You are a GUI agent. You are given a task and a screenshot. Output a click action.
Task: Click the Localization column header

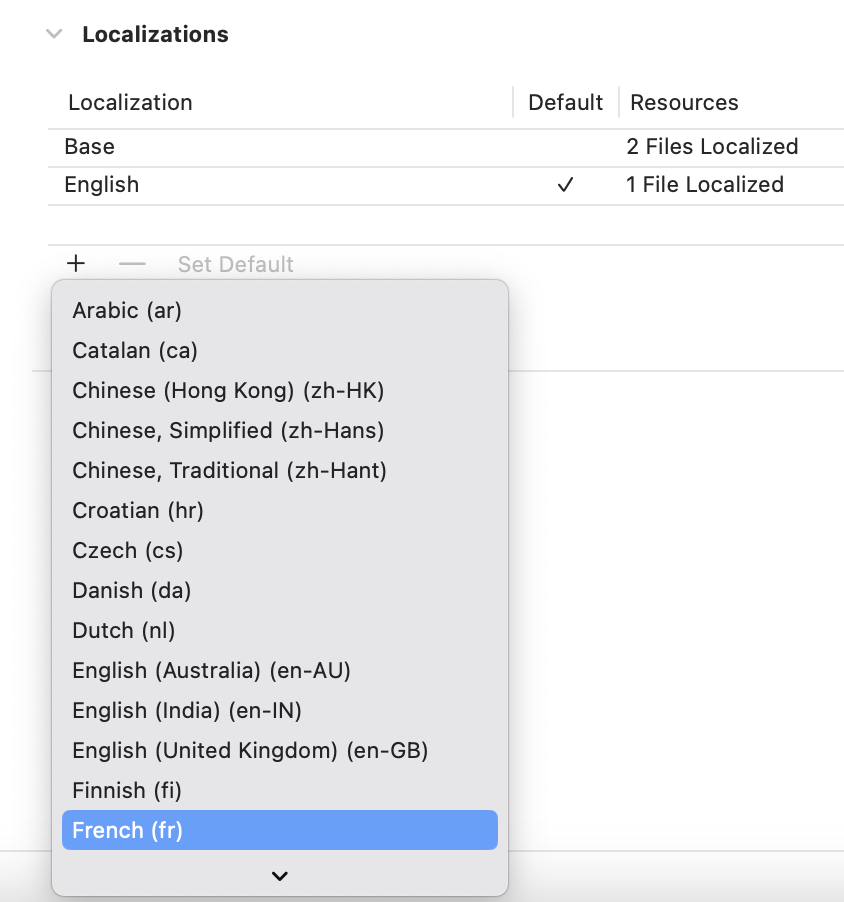tap(130, 102)
